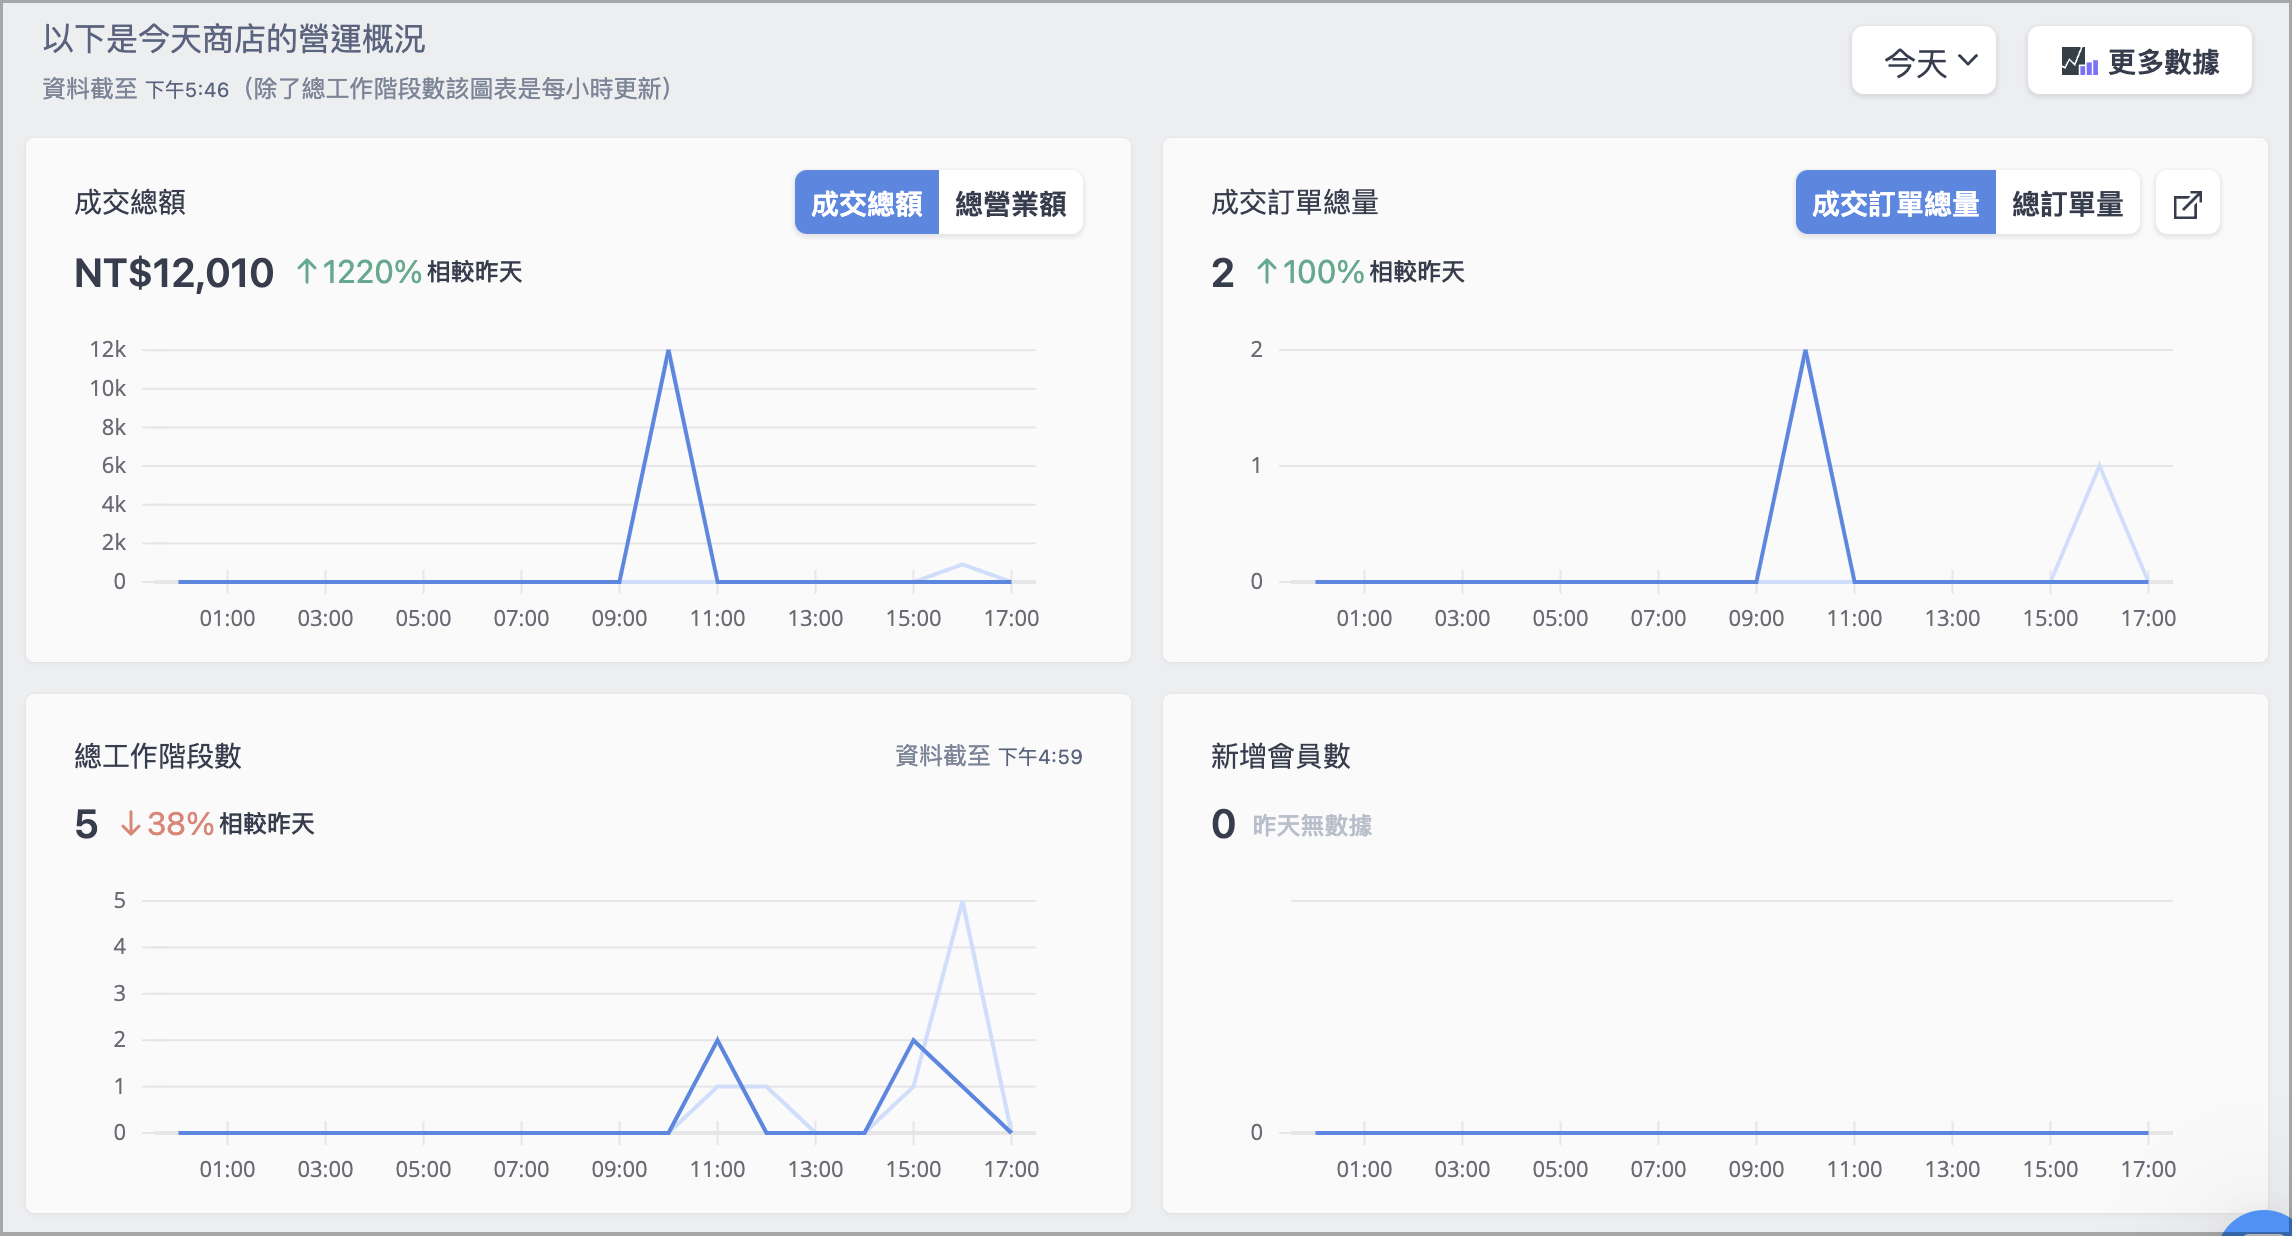Click the chart icon in 更多數據
This screenshot has width=2292, height=1236.
pos(2079,62)
